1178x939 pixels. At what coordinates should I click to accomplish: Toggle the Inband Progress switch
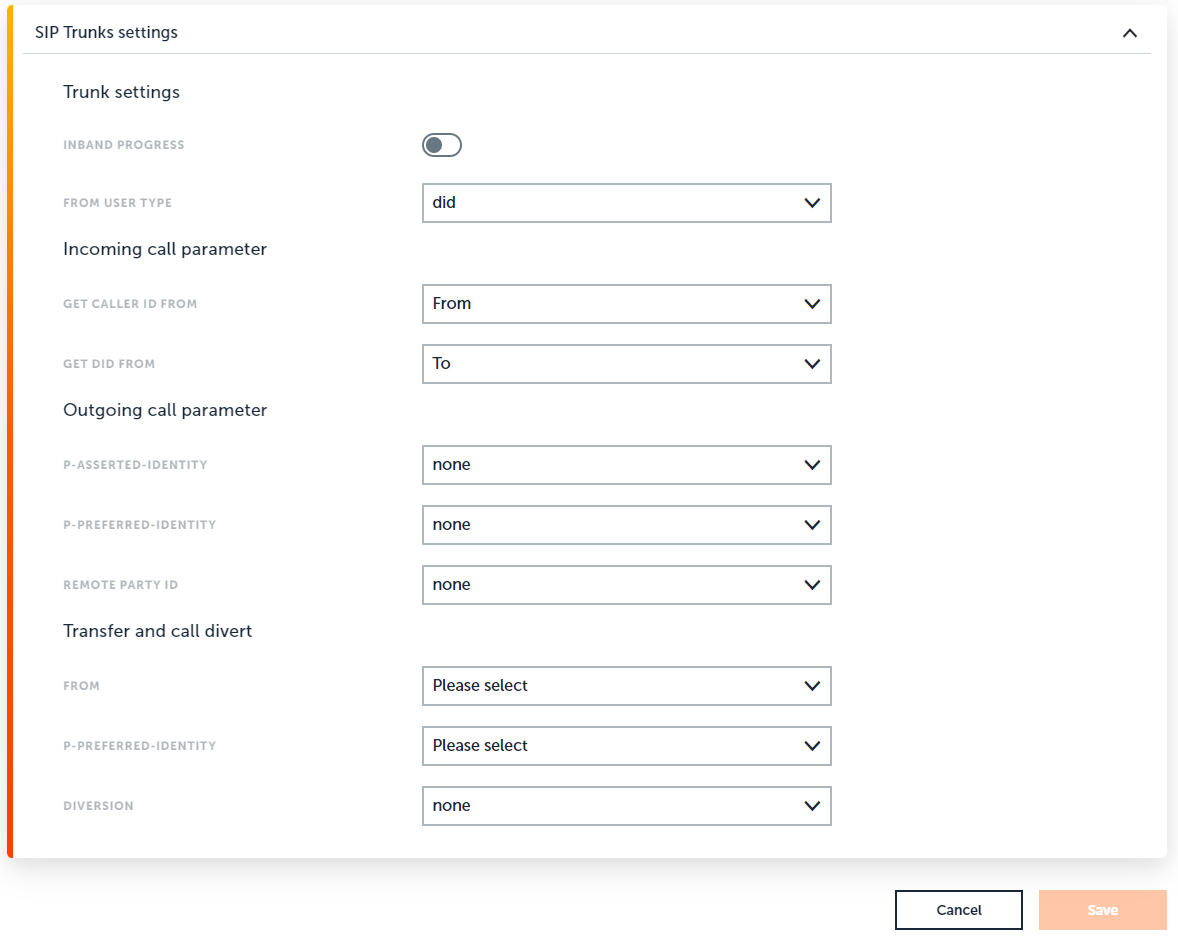click(442, 145)
